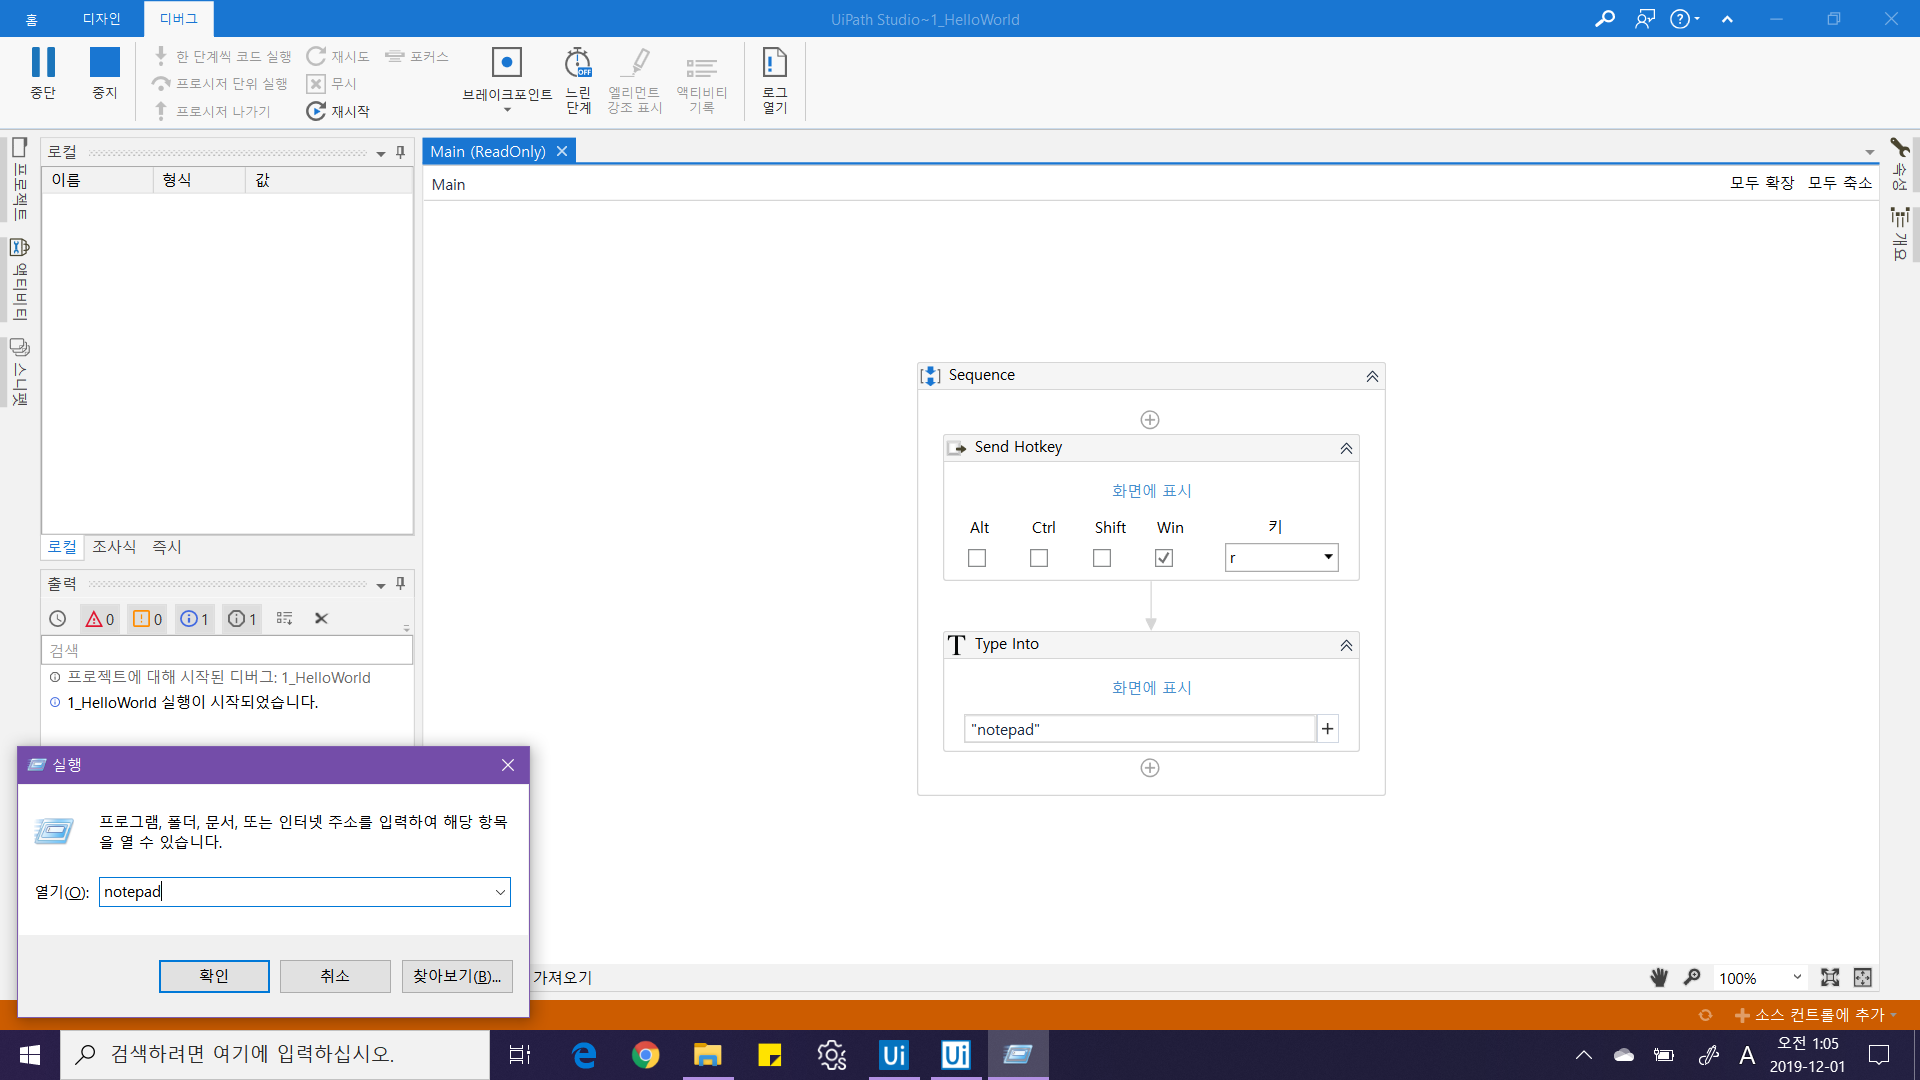Enable the Alt modifier checkbox
This screenshot has height=1080, width=1920.
(x=977, y=558)
